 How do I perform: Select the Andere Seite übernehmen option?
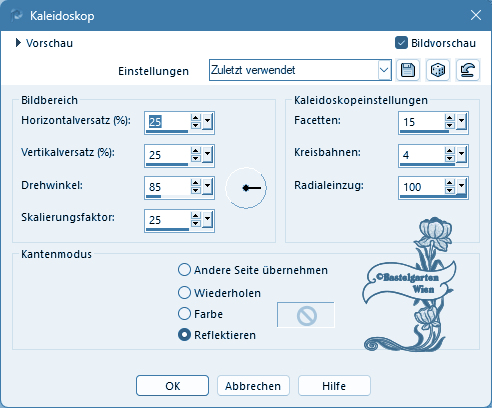point(184,270)
